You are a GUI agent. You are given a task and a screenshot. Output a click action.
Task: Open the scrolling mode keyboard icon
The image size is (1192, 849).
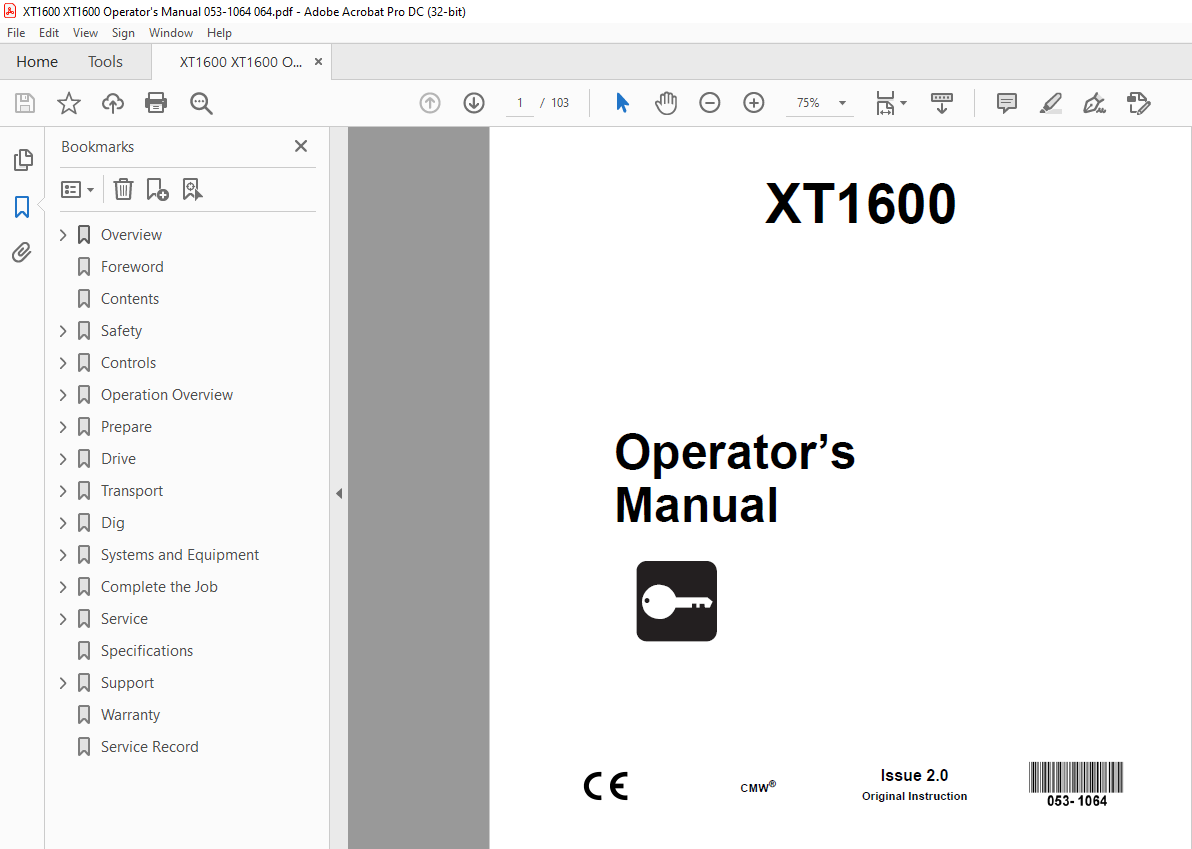[x=941, y=103]
